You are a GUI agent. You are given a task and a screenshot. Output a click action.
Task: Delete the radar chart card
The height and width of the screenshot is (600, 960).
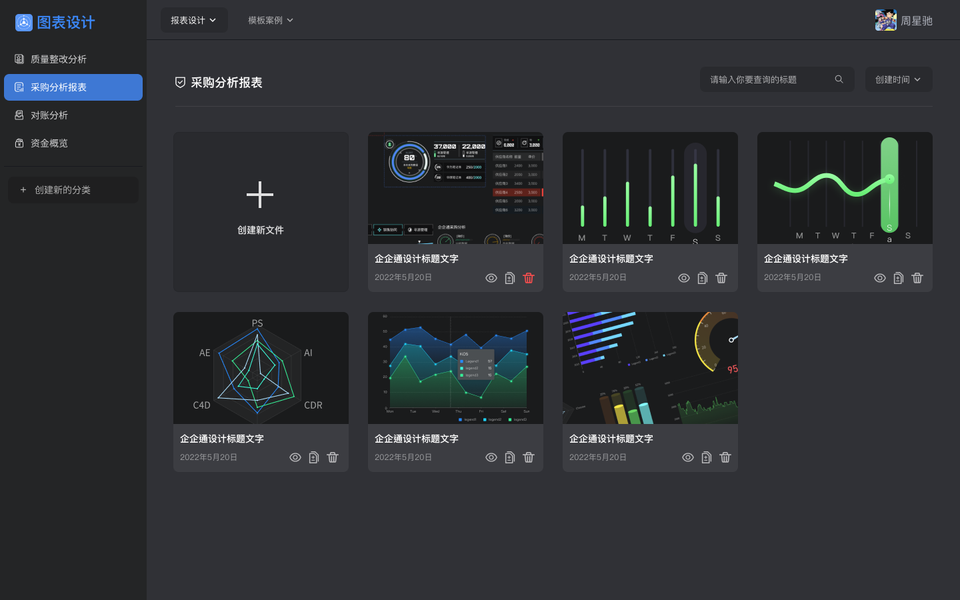click(x=332, y=457)
